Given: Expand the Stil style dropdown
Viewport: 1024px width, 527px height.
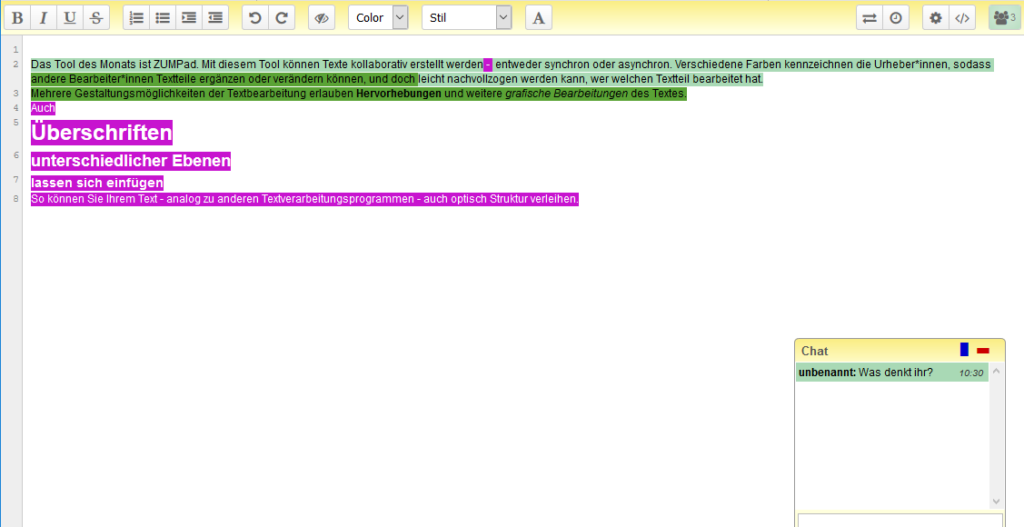Looking at the screenshot, I should [x=466, y=18].
